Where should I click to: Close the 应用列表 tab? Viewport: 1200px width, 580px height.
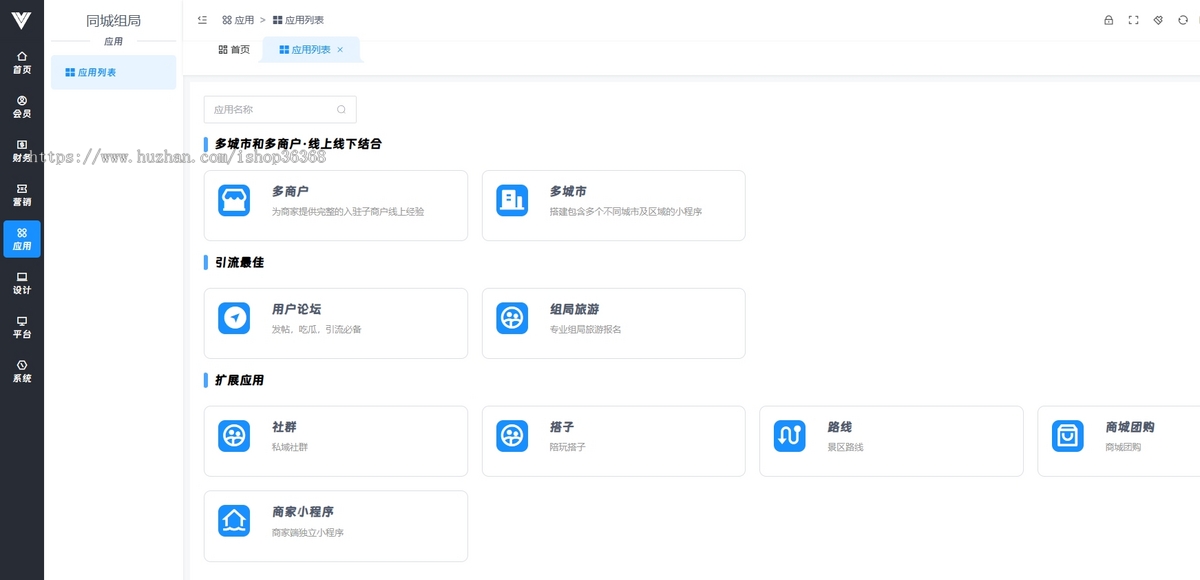340,49
